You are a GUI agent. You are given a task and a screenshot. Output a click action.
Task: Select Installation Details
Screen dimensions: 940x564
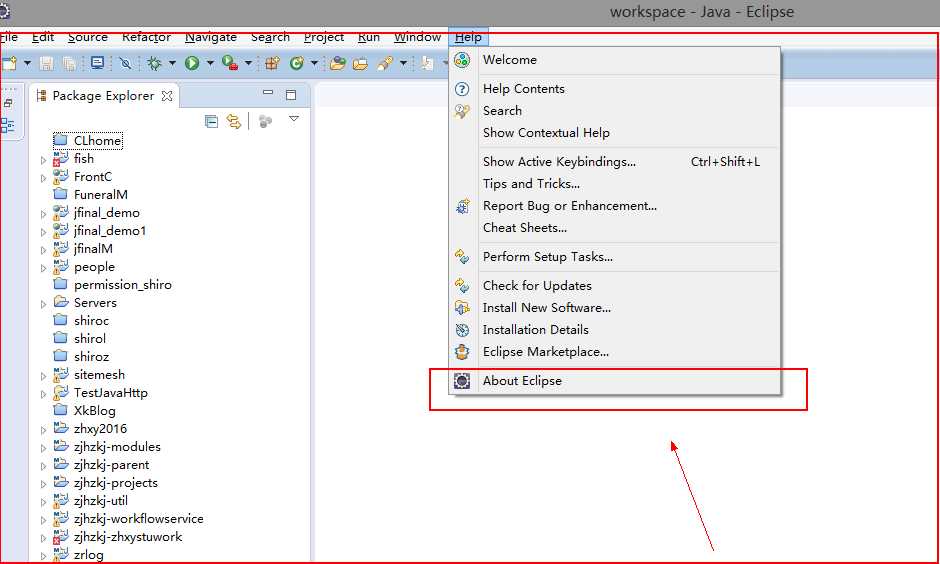coord(614,330)
